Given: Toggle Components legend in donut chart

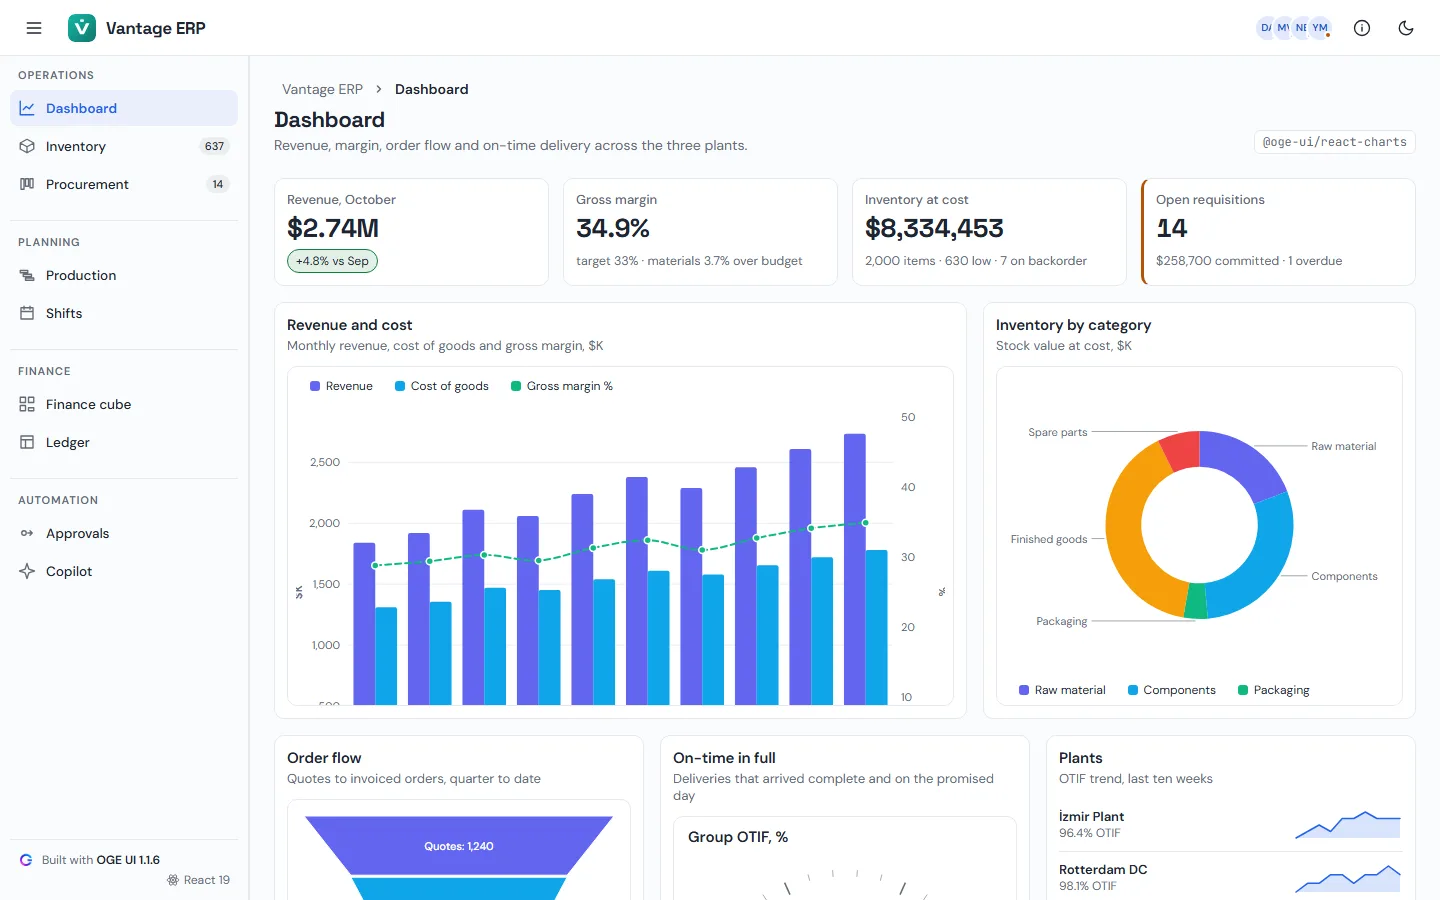Looking at the screenshot, I should pyautogui.click(x=1172, y=690).
